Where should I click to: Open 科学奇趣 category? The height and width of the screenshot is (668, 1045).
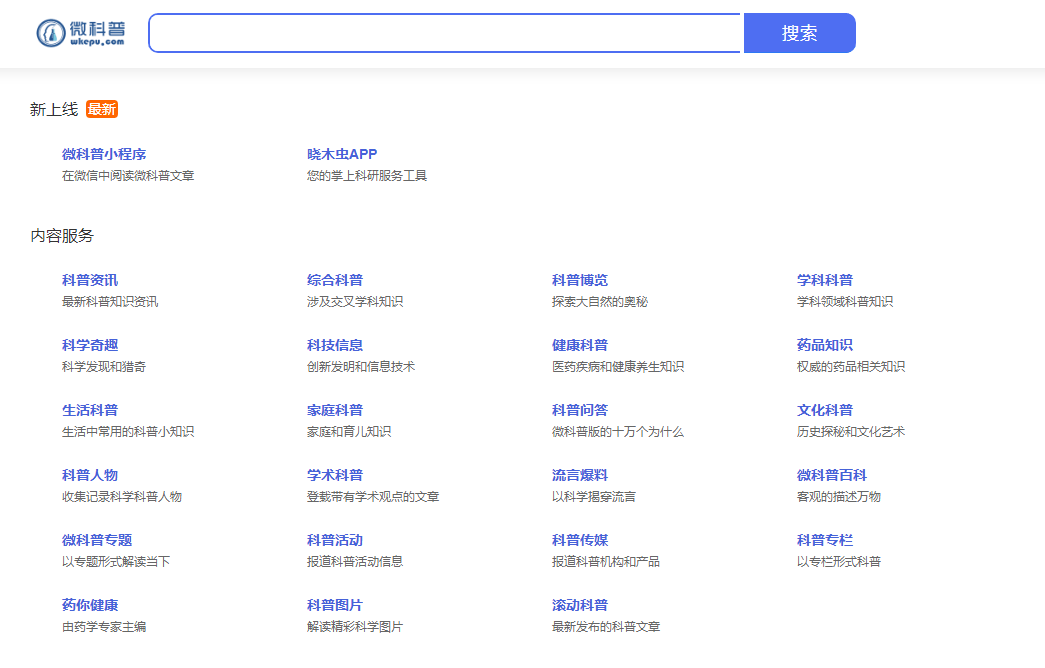tap(90, 345)
